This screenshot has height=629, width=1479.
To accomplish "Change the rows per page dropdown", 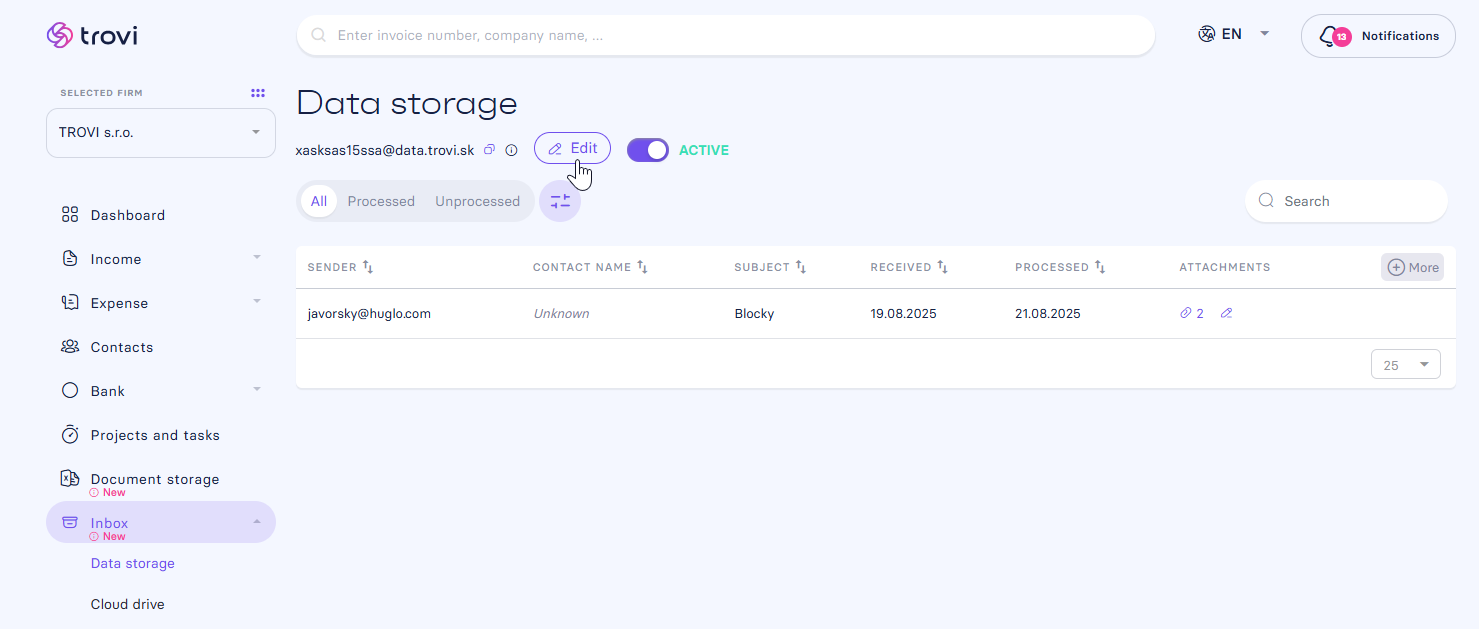I will 1405,365.
